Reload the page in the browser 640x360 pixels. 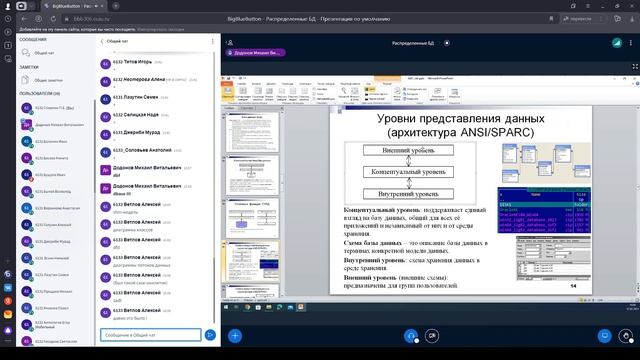click(x=53, y=19)
